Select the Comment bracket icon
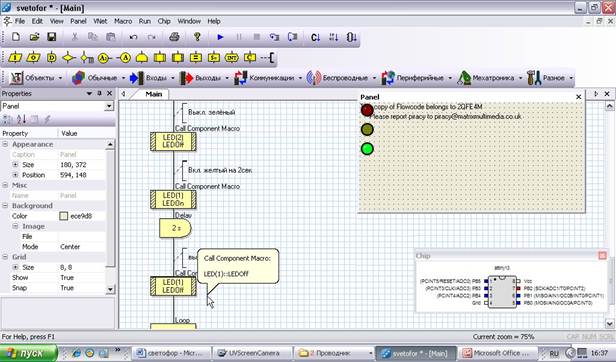The image size is (616, 362). [x=268, y=58]
